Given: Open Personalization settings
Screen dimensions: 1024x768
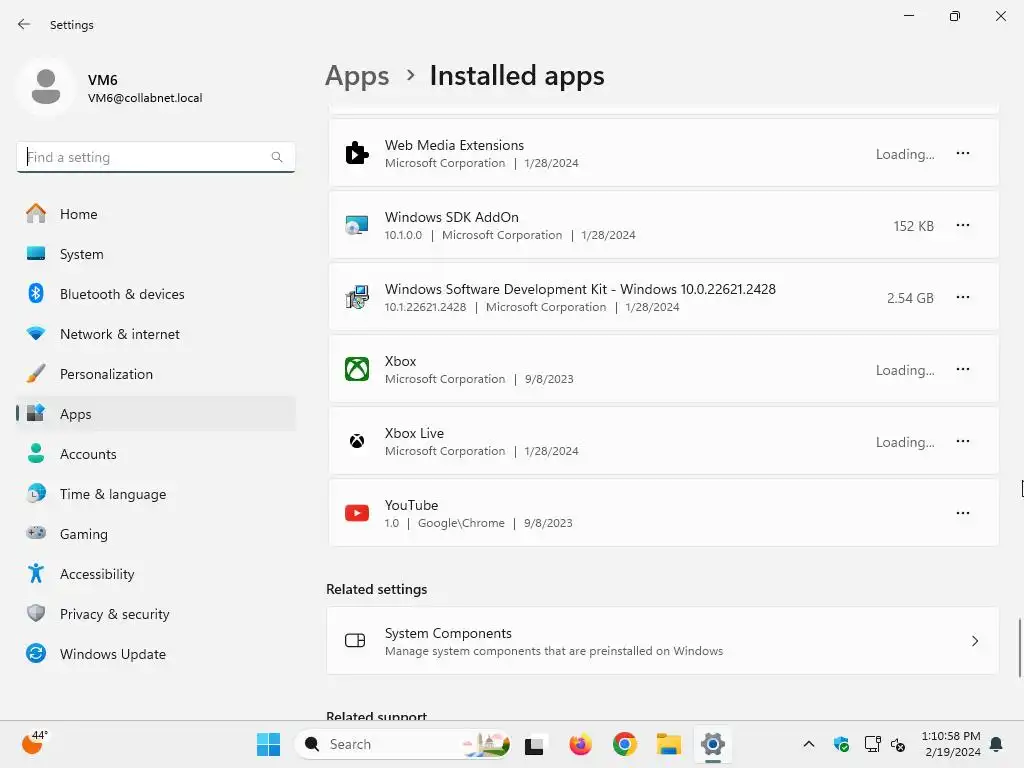Looking at the screenshot, I should tap(155, 374).
